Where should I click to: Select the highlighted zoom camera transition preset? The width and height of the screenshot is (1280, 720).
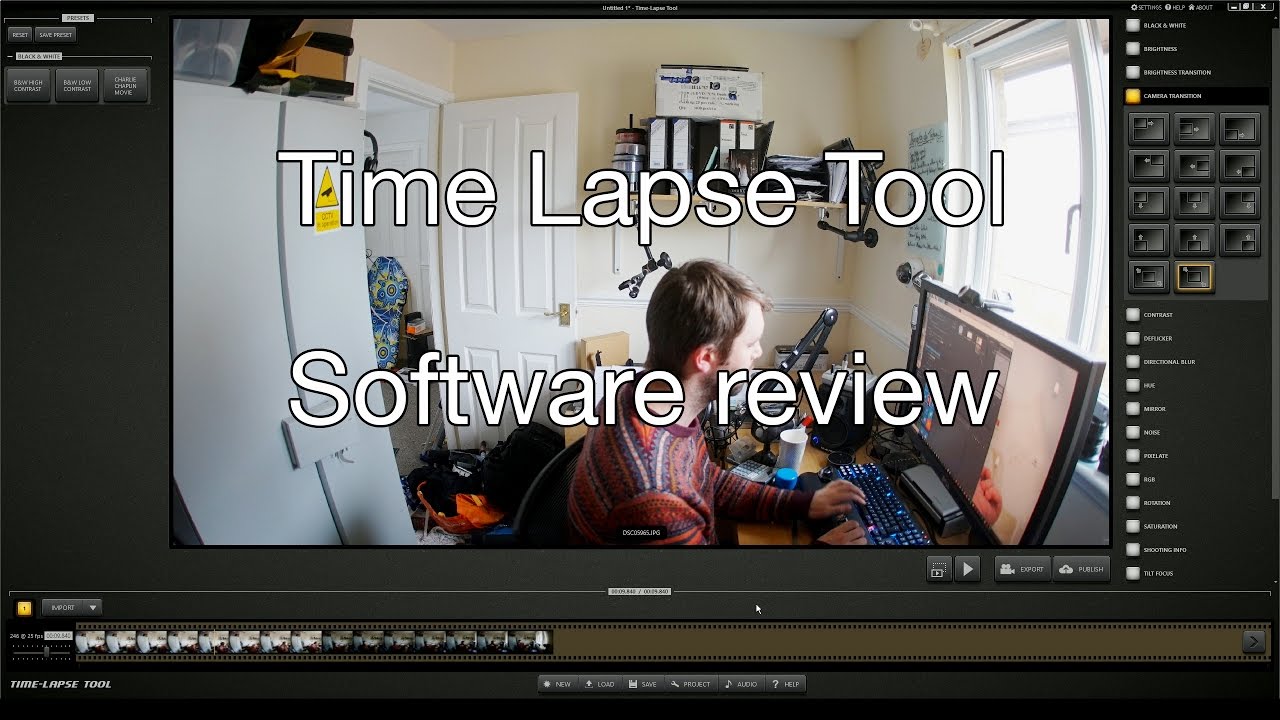(x=1194, y=277)
